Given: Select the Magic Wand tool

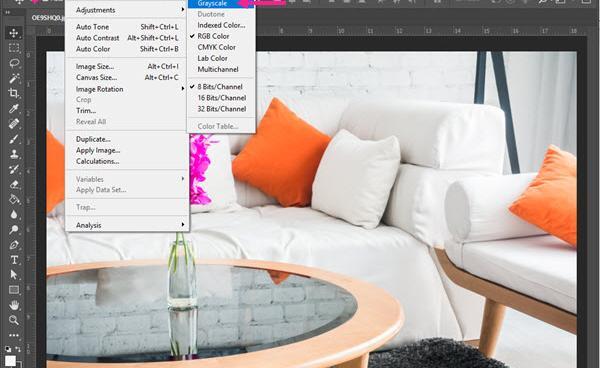Looking at the screenshot, I should [14, 78].
